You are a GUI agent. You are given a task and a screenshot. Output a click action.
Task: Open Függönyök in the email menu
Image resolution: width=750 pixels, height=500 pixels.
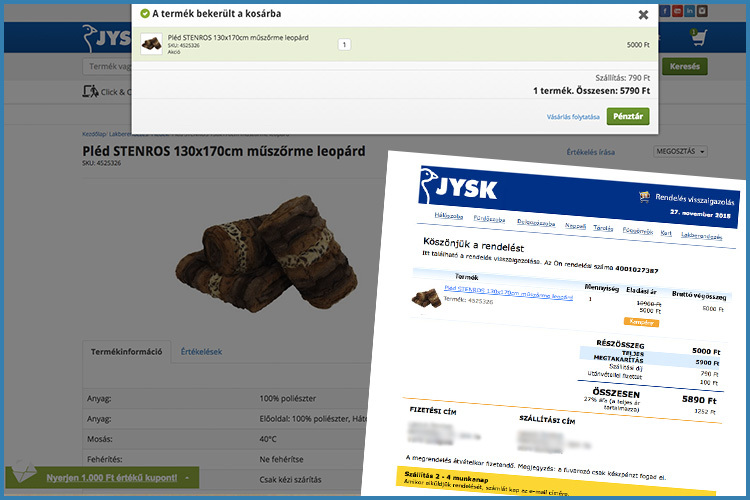638,231
